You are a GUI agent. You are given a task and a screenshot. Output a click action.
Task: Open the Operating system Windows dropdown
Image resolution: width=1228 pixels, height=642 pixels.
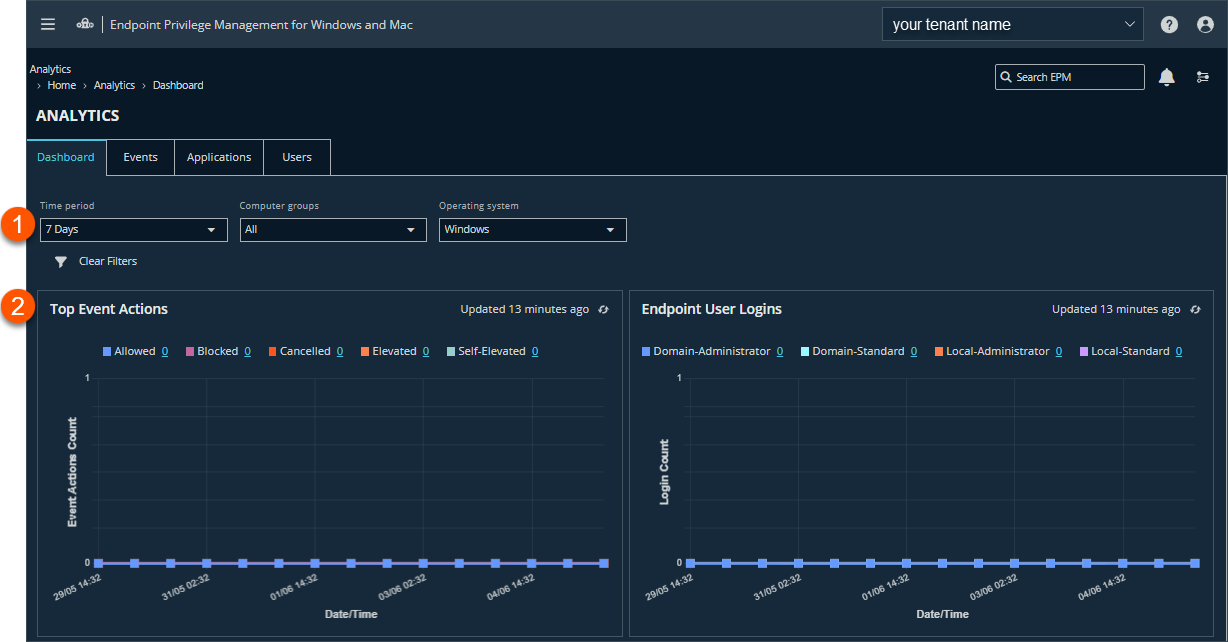point(533,230)
